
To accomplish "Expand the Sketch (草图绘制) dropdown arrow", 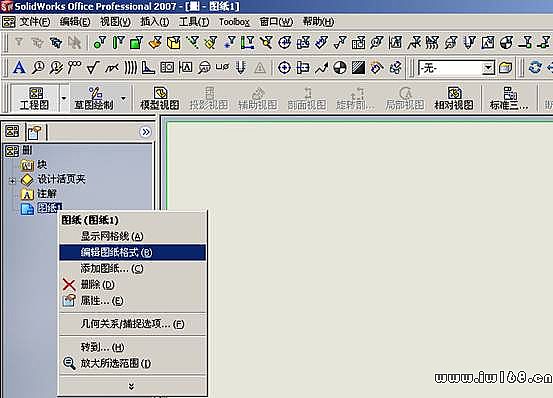I will coord(123,98).
